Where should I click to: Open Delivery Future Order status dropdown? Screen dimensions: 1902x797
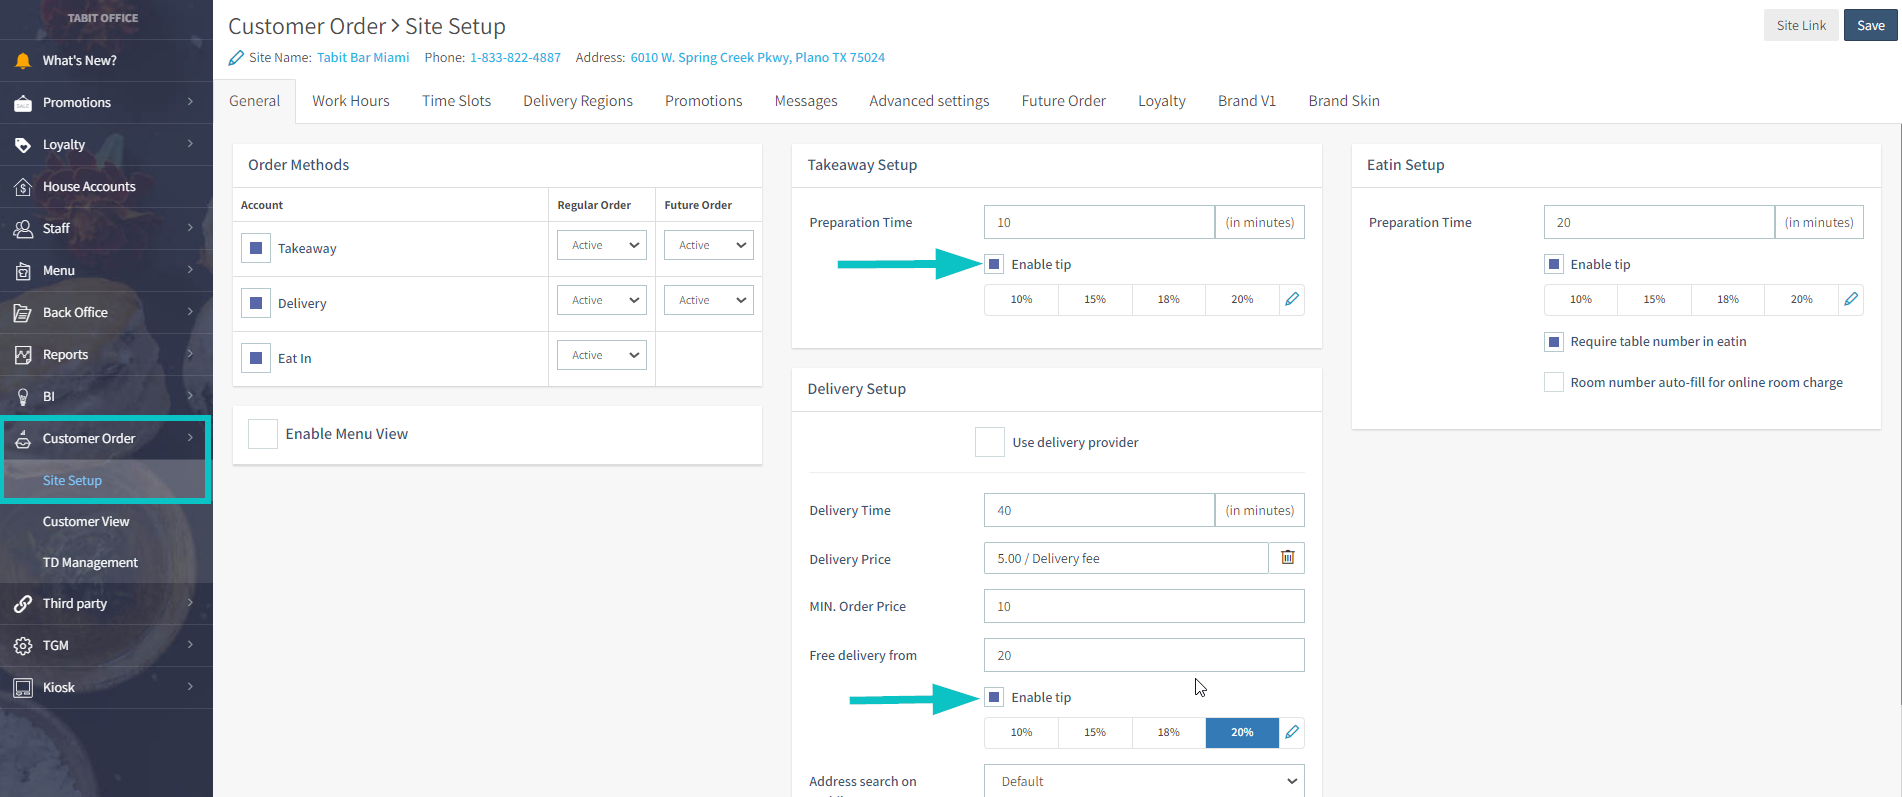708,300
